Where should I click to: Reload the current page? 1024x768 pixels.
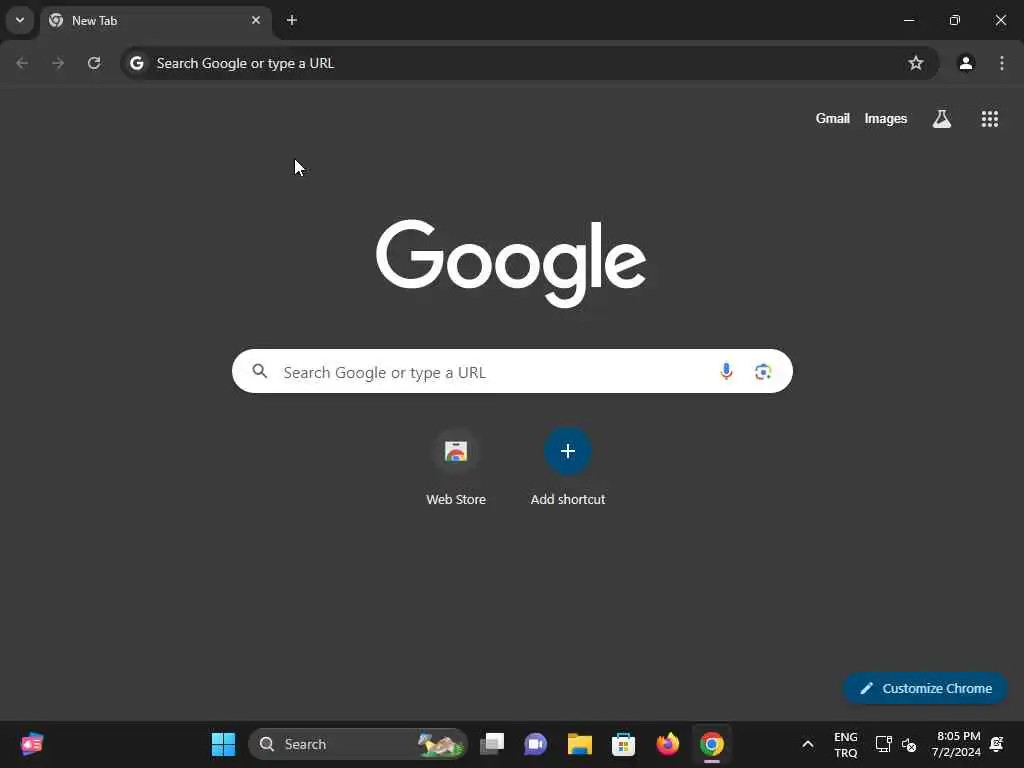tap(94, 63)
